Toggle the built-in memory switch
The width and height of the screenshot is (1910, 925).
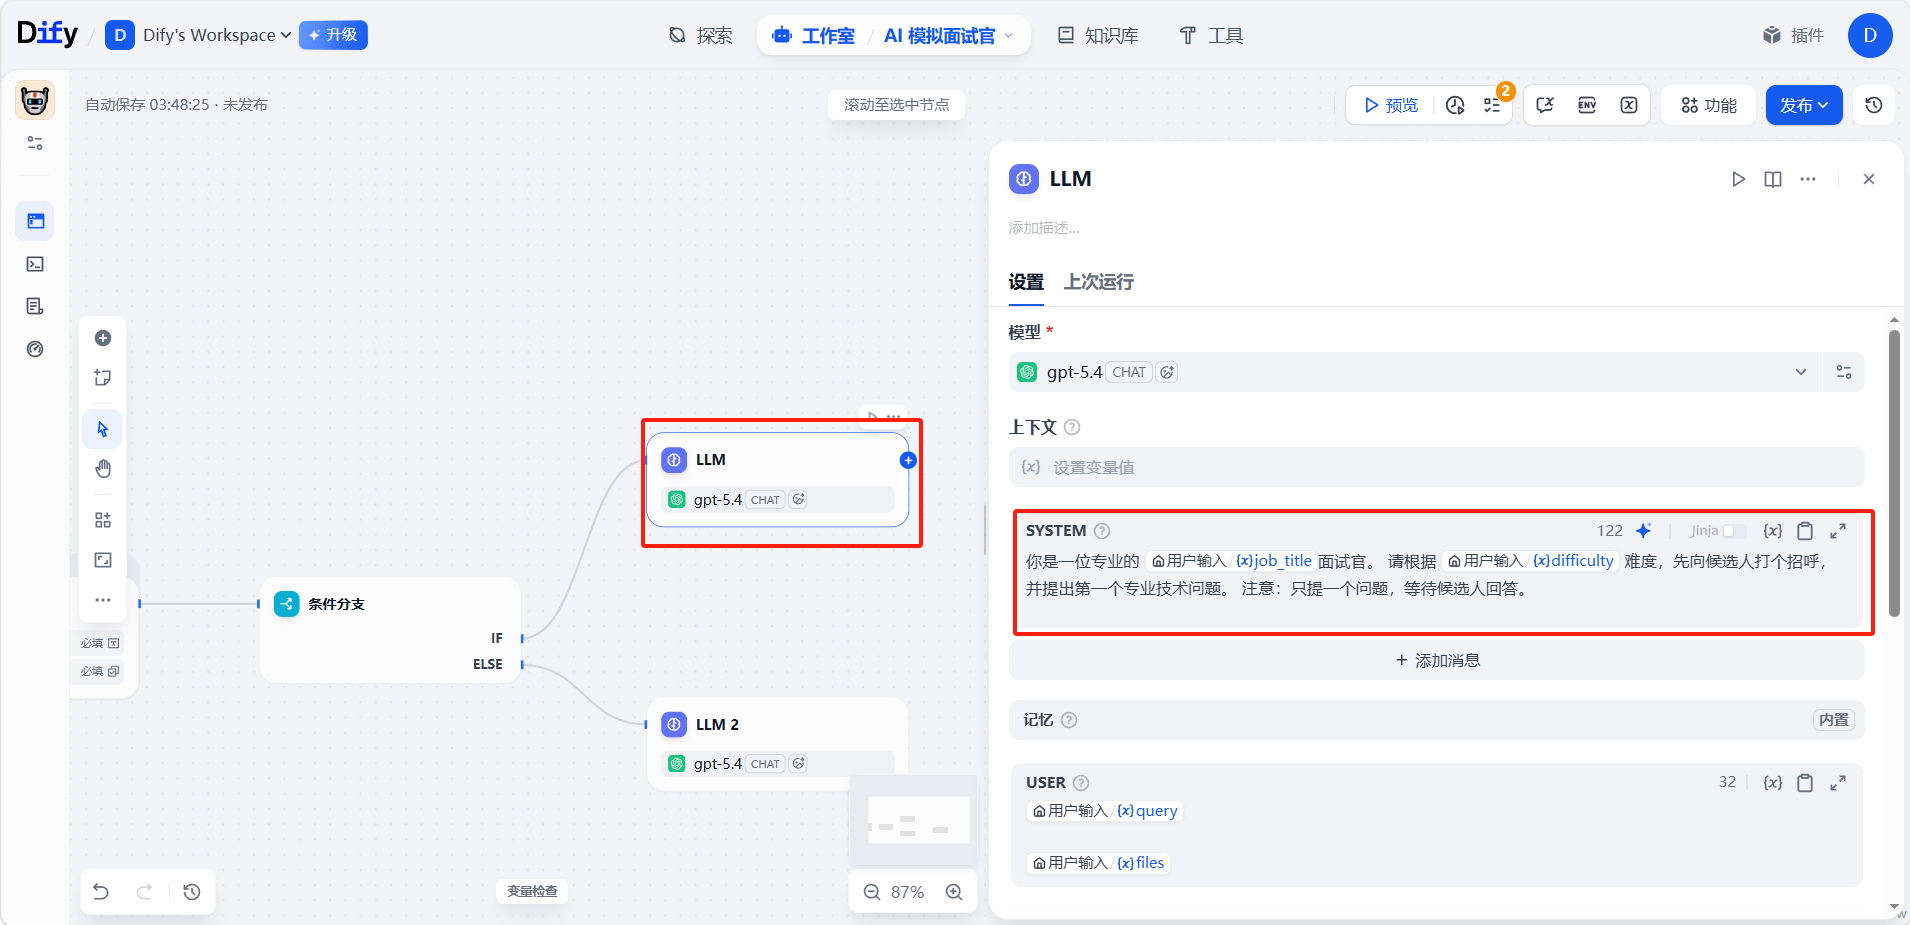[x=1833, y=720]
